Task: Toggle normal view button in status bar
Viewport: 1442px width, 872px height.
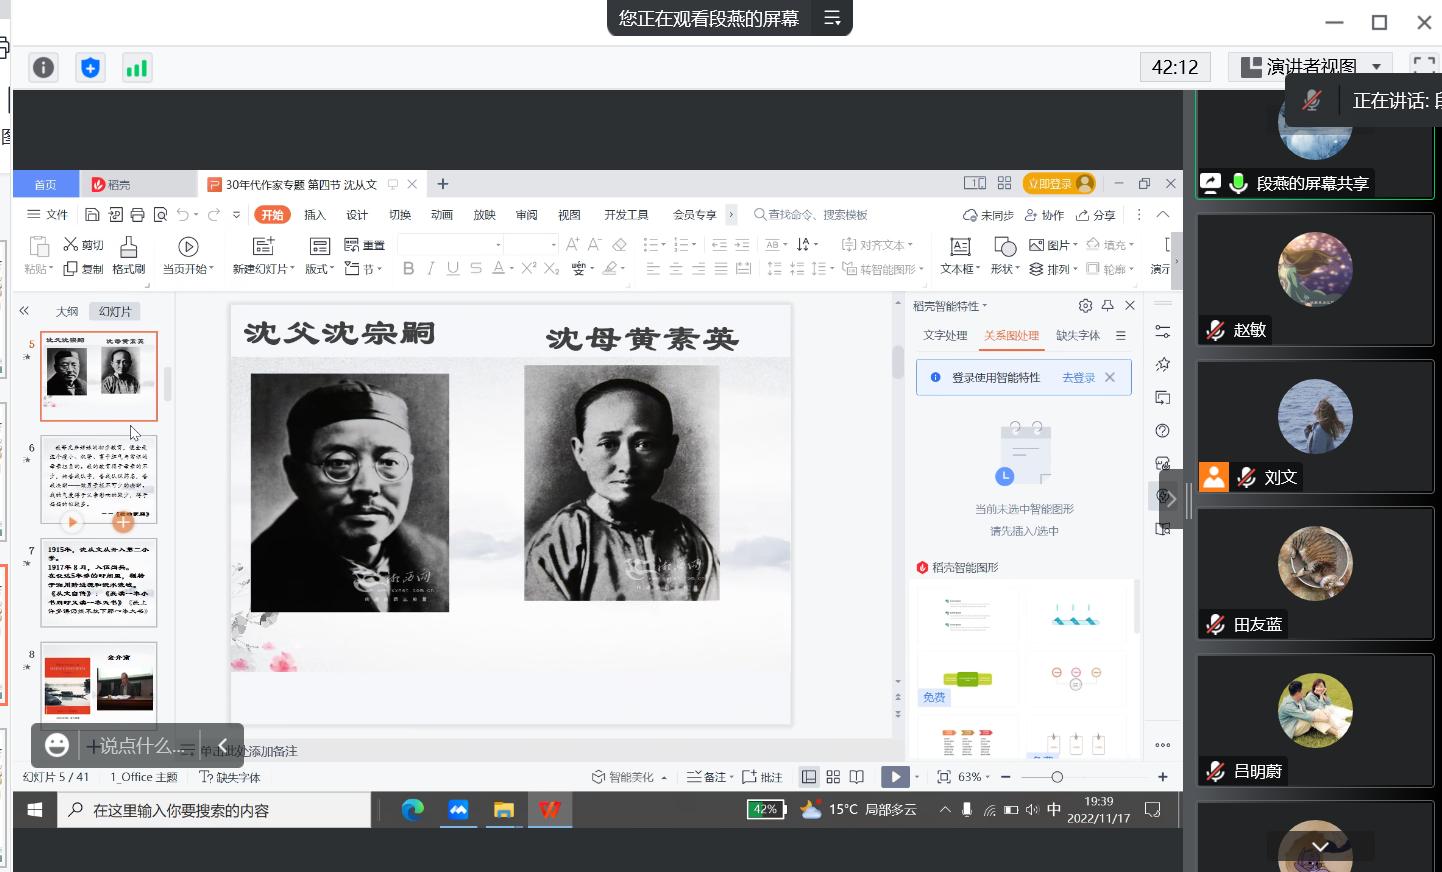Action: (x=809, y=777)
